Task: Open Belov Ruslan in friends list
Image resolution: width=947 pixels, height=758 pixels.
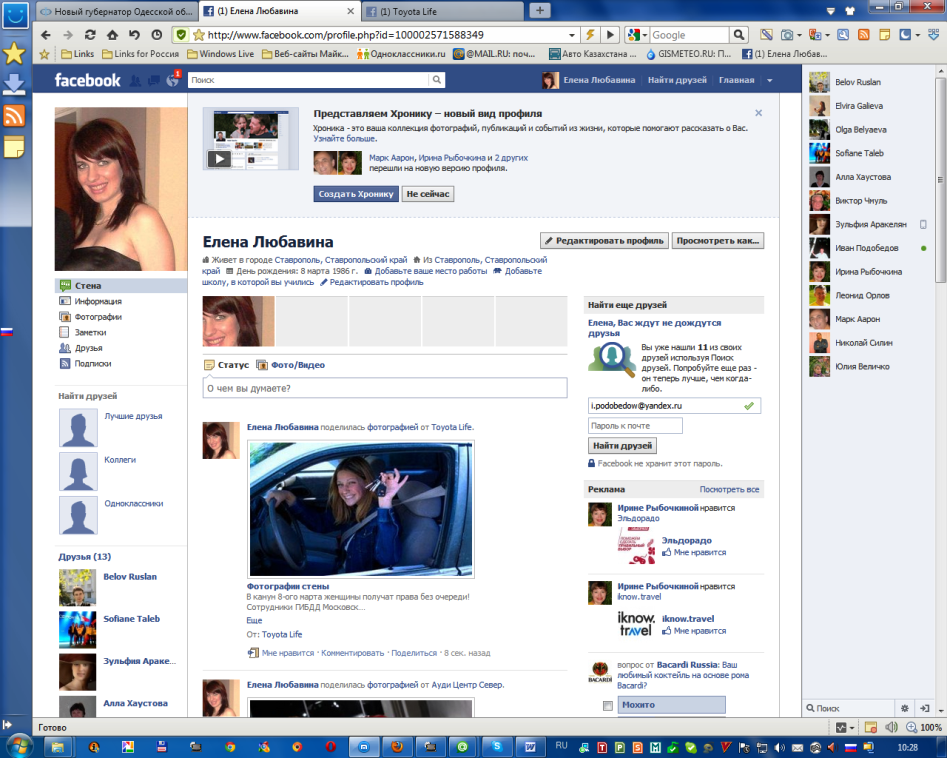Action: pyautogui.click(x=130, y=576)
